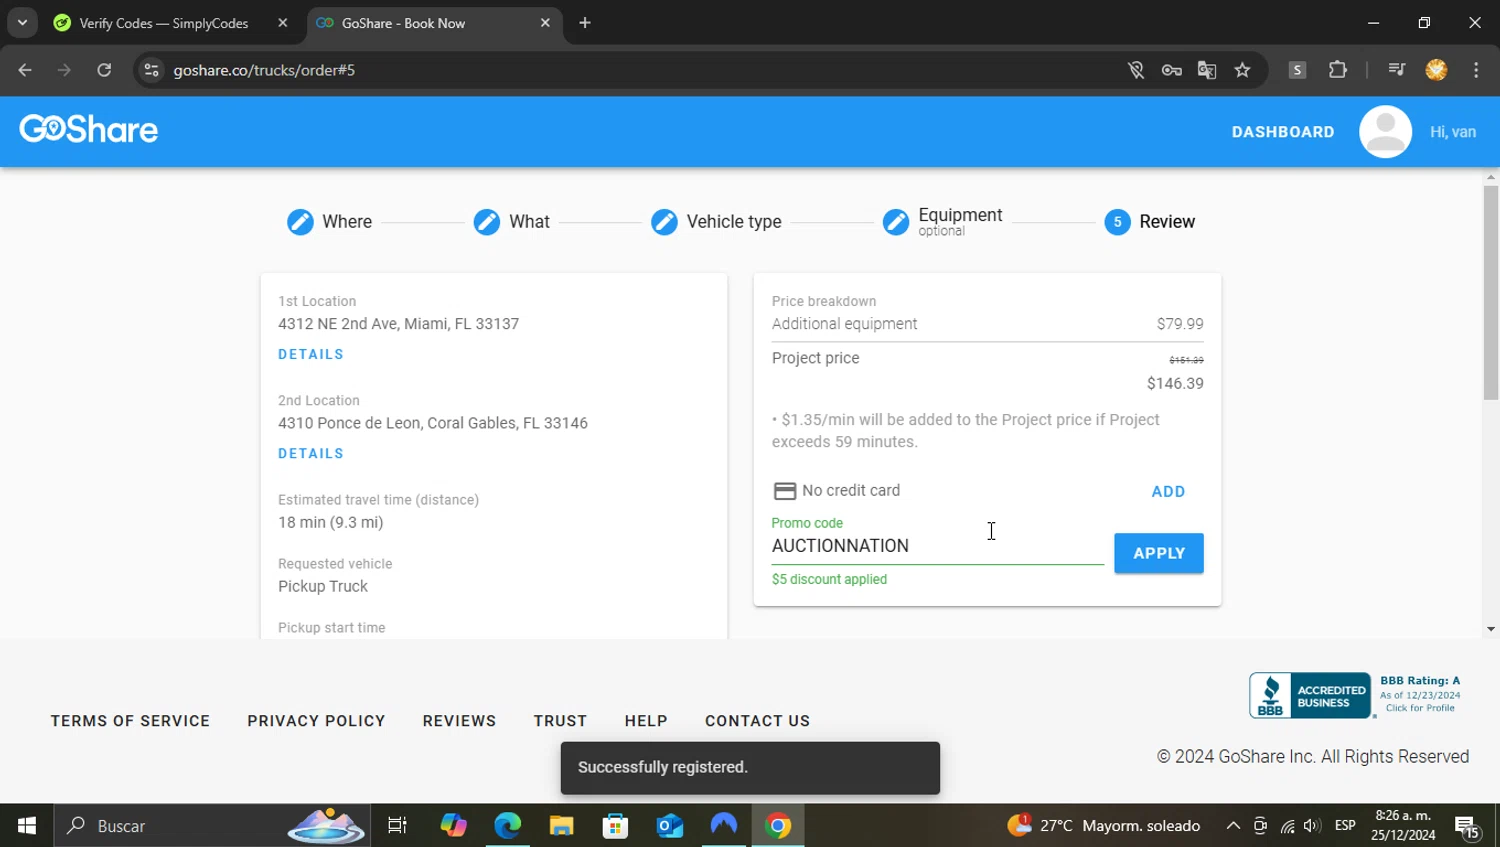Click the What step pencil icon
The width and height of the screenshot is (1500, 847).
click(x=487, y=222)
